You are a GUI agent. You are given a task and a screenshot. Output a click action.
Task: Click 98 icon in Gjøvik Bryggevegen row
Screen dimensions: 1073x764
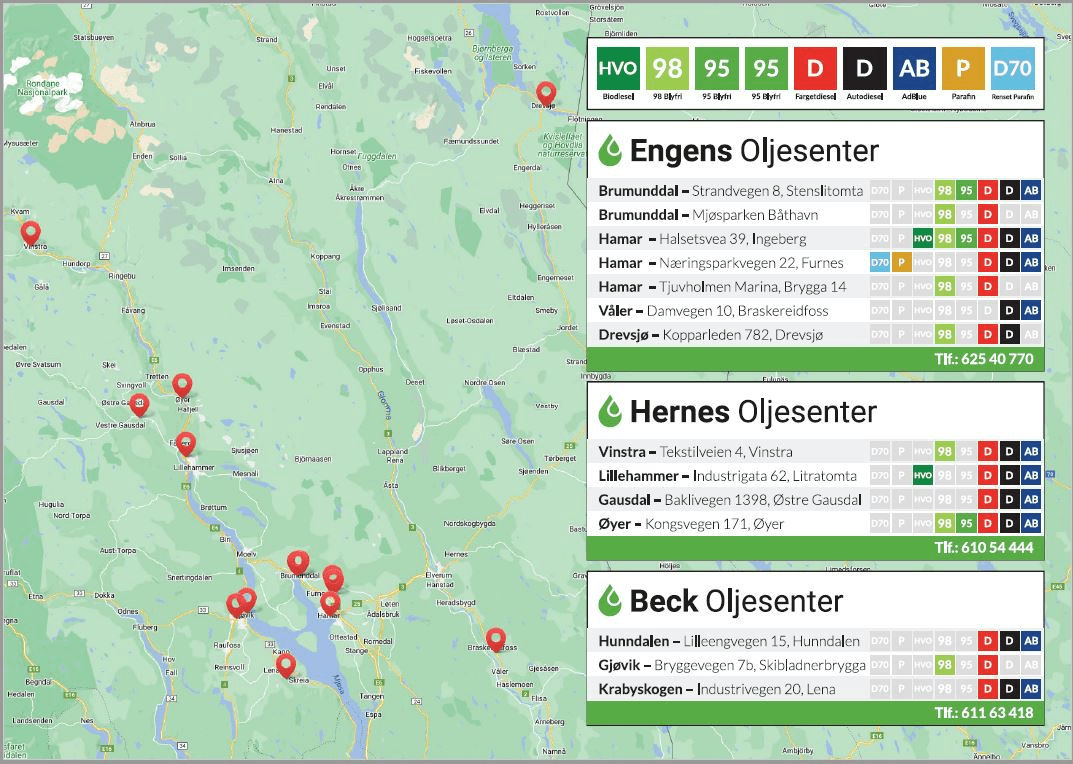[x=944, y=665]
